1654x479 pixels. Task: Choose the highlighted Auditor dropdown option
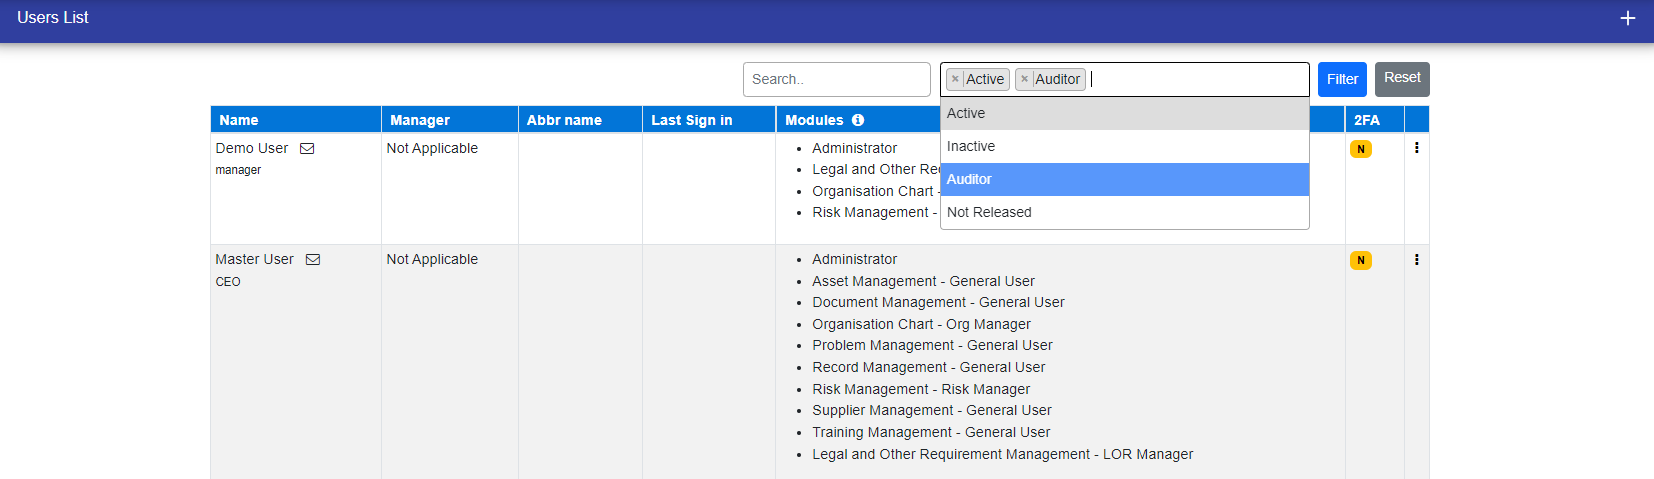tap(1124, 179)
